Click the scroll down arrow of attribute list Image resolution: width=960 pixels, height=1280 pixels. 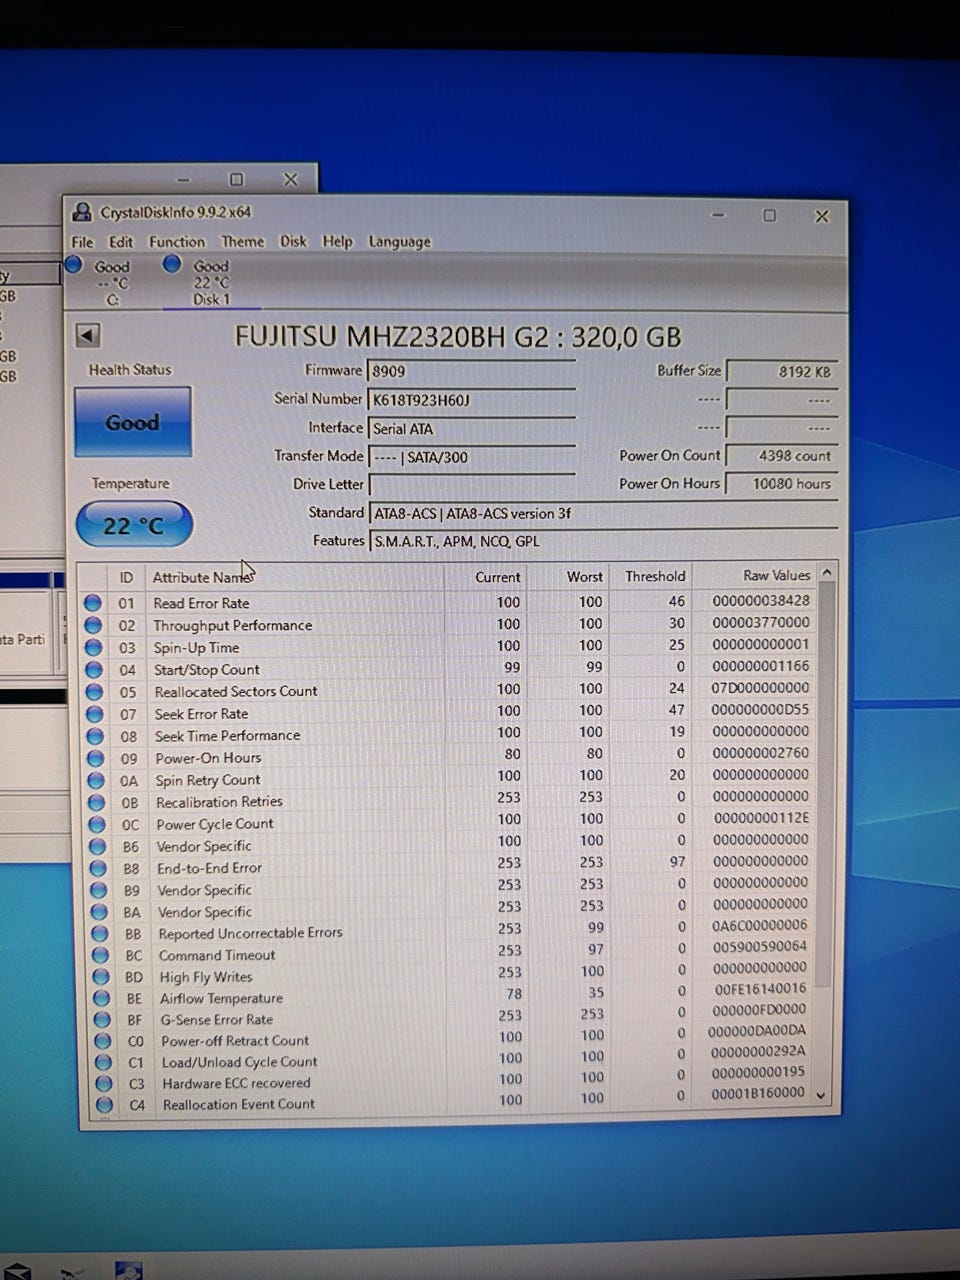tap(822, 1095)
